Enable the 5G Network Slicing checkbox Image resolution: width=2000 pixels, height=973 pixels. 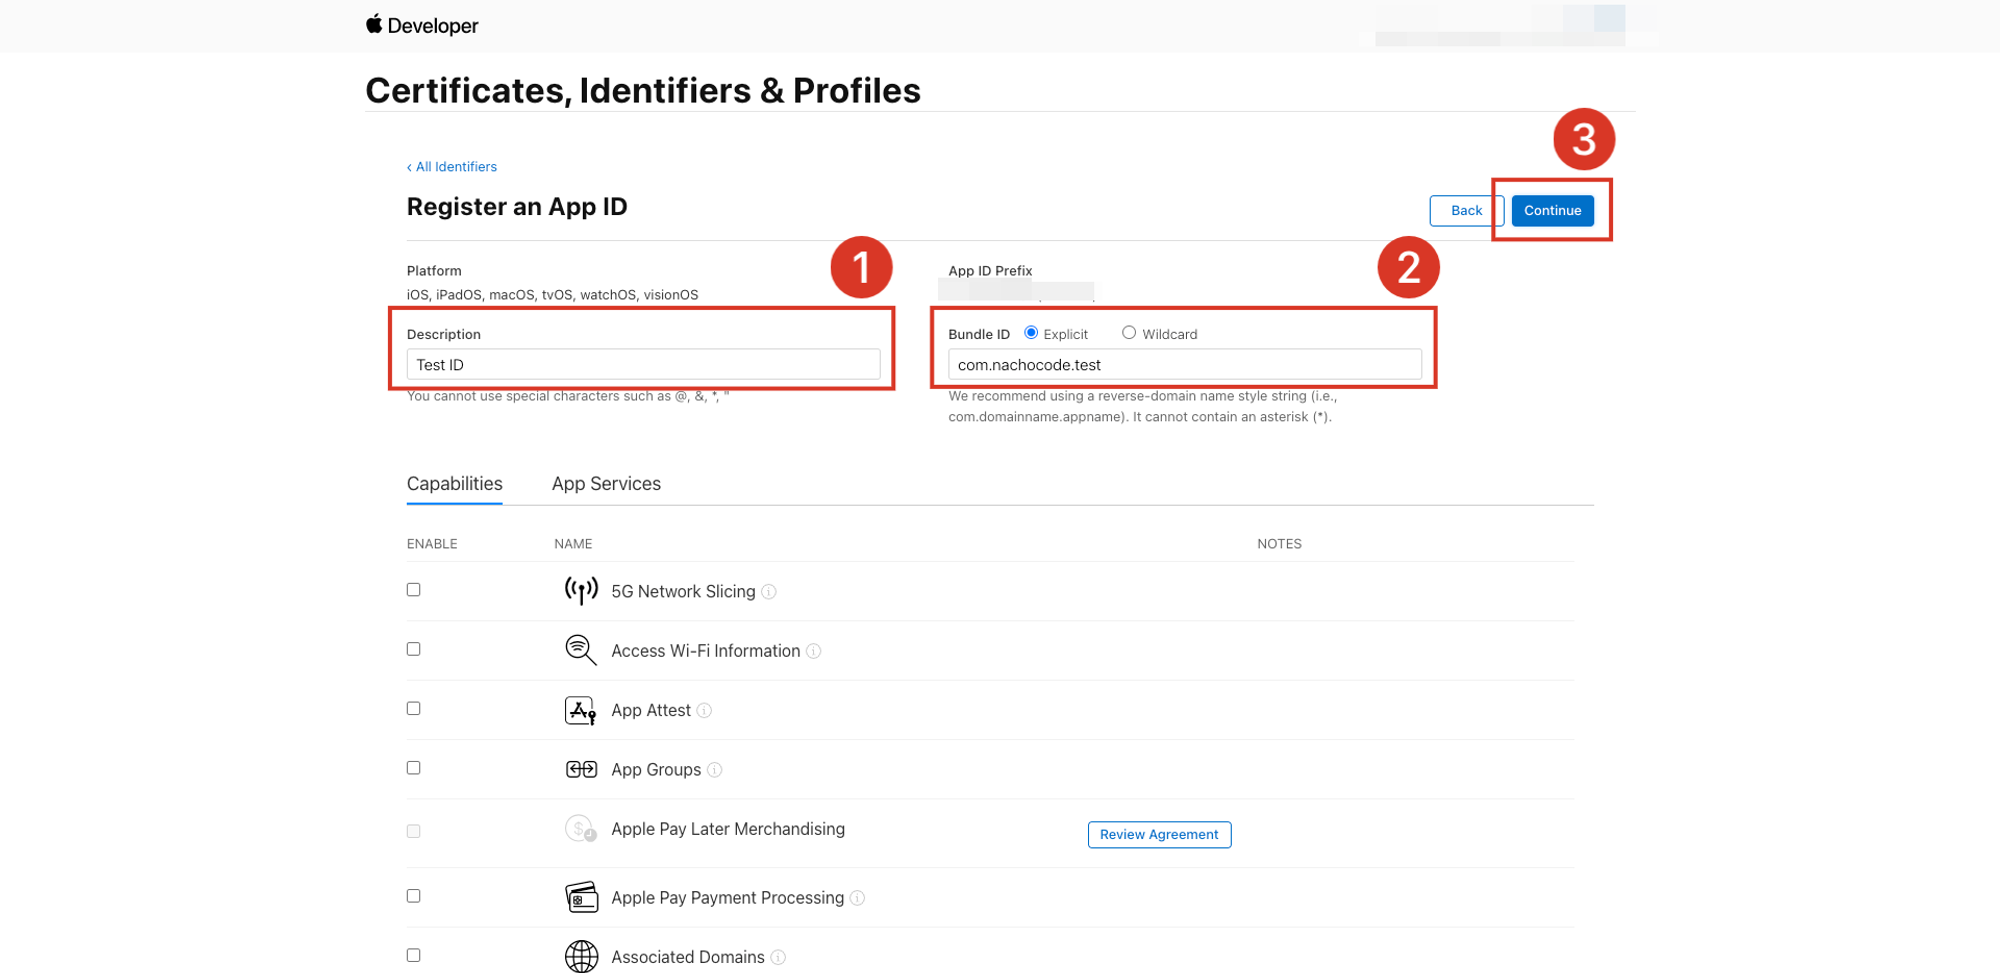[414, 590]
